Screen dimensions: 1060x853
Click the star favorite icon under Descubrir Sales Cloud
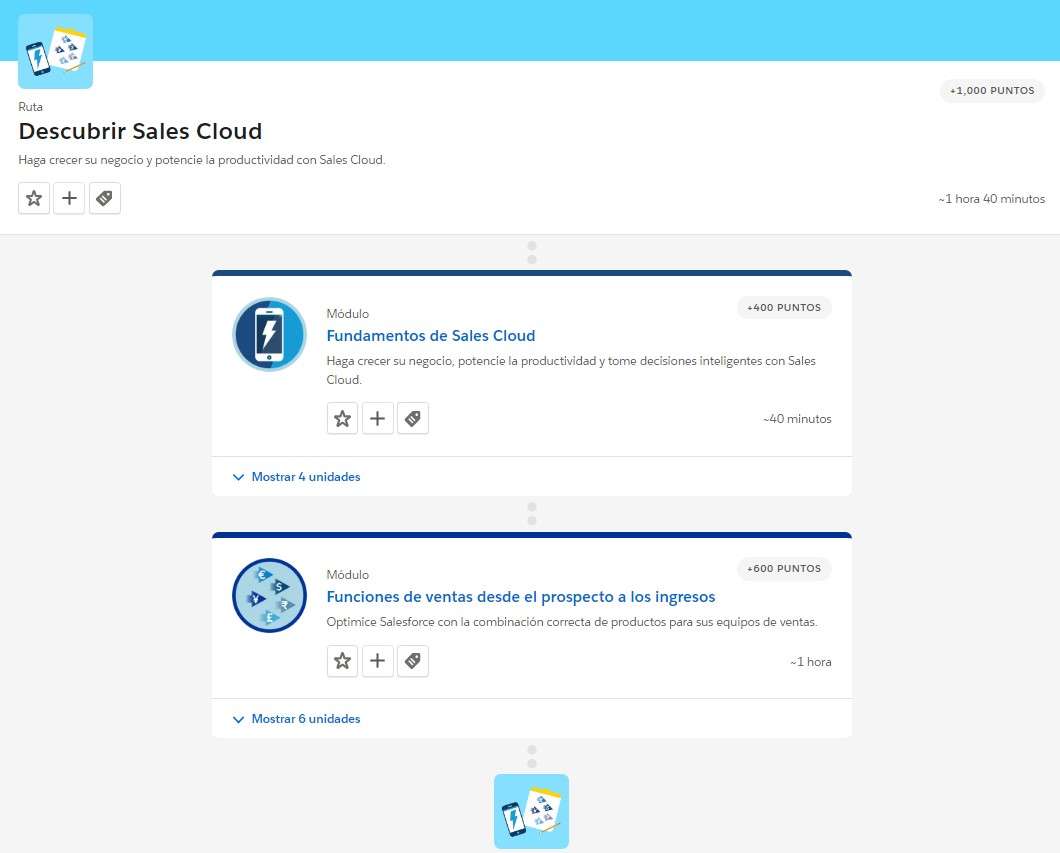[34, 198]
